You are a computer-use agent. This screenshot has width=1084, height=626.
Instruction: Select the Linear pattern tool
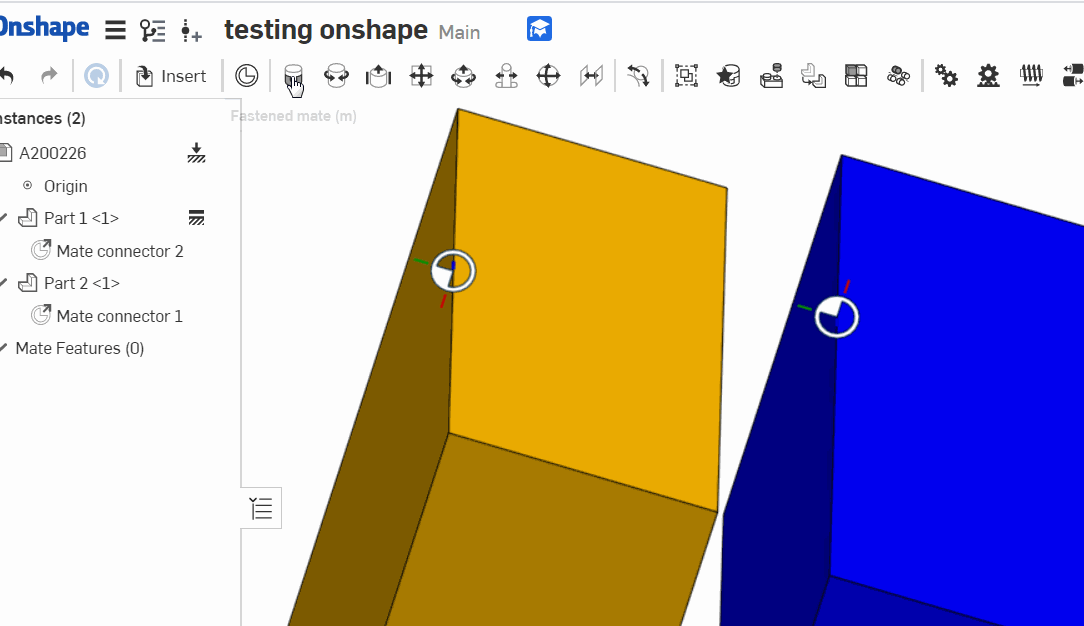point(856,75)
